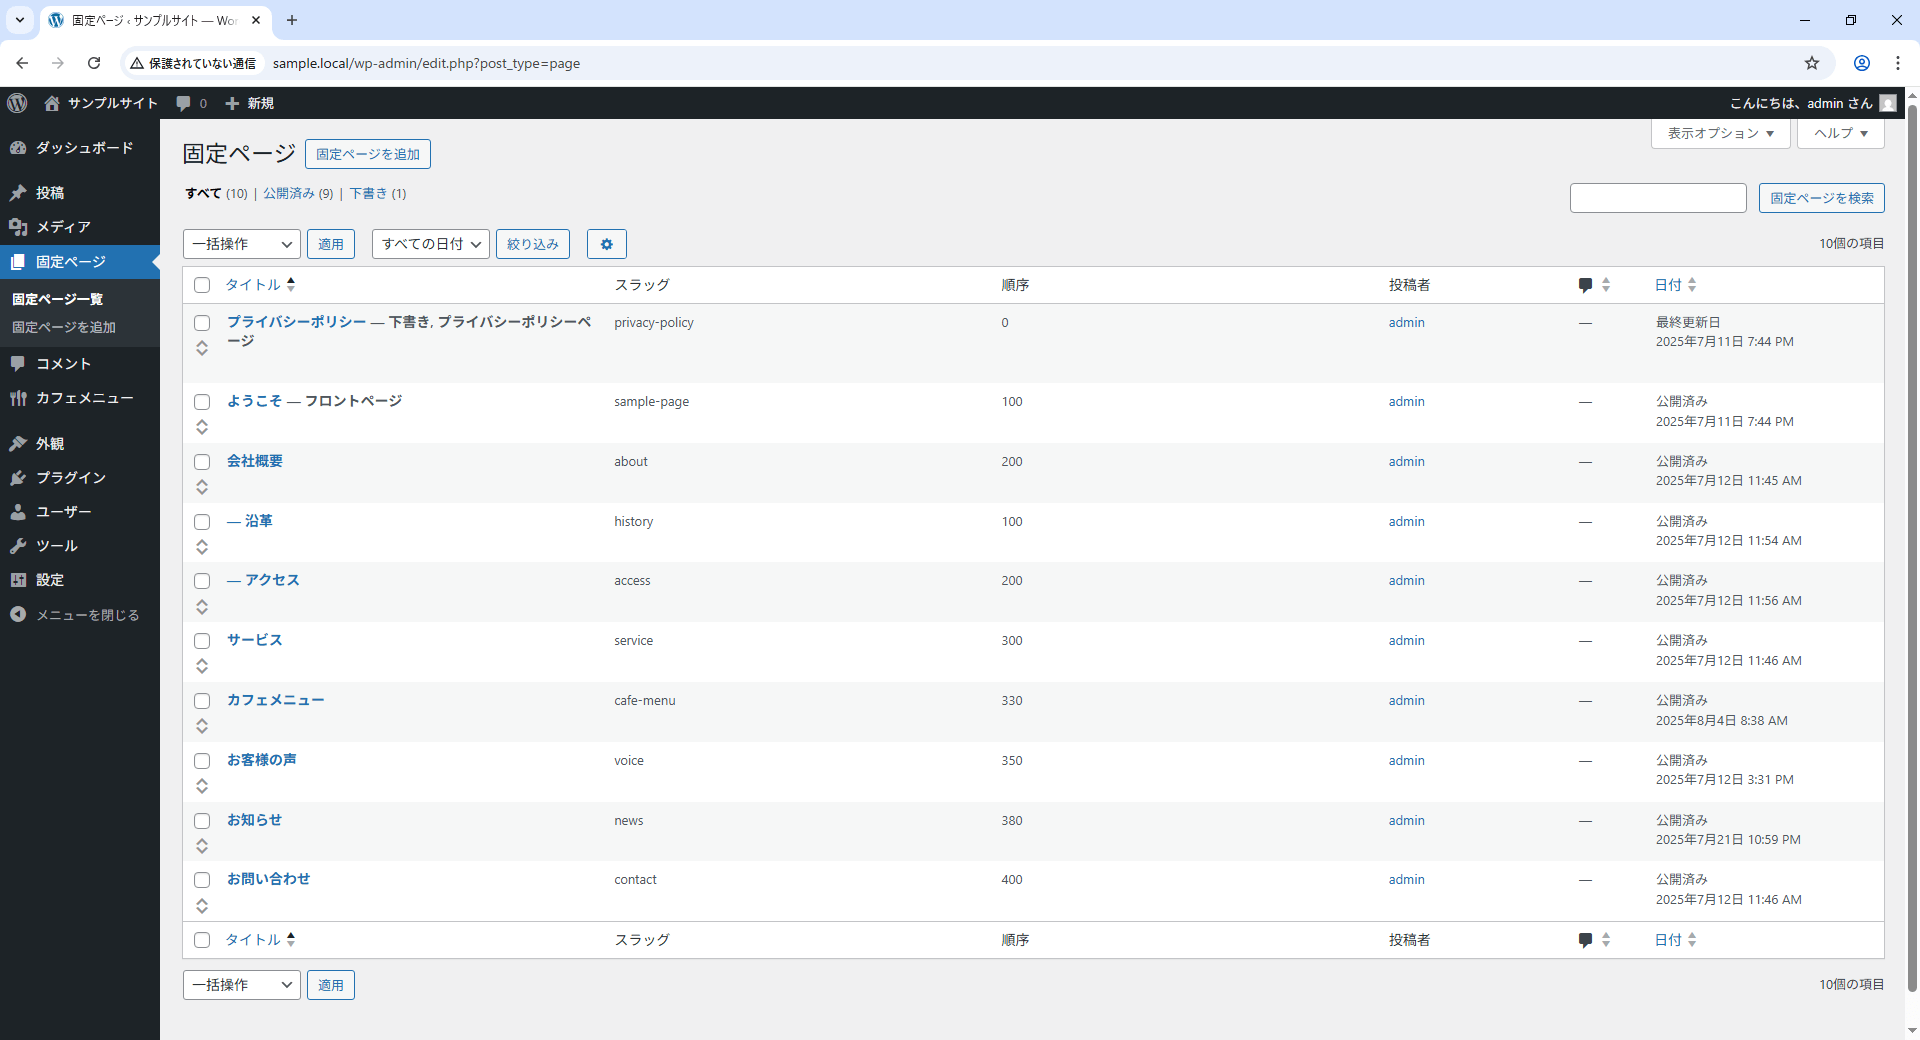
Task: Click the reorder arrows on お問い合わせ row
Action: point(202,906)
